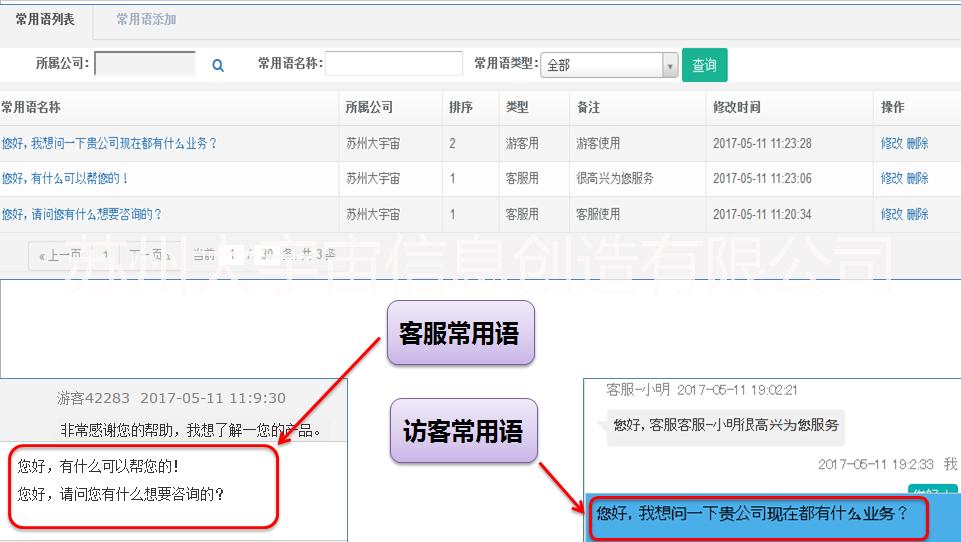Viewport: 961px width, 542px height.
Task: Click the 游客使用 remark cell
Action: [598, 143]
